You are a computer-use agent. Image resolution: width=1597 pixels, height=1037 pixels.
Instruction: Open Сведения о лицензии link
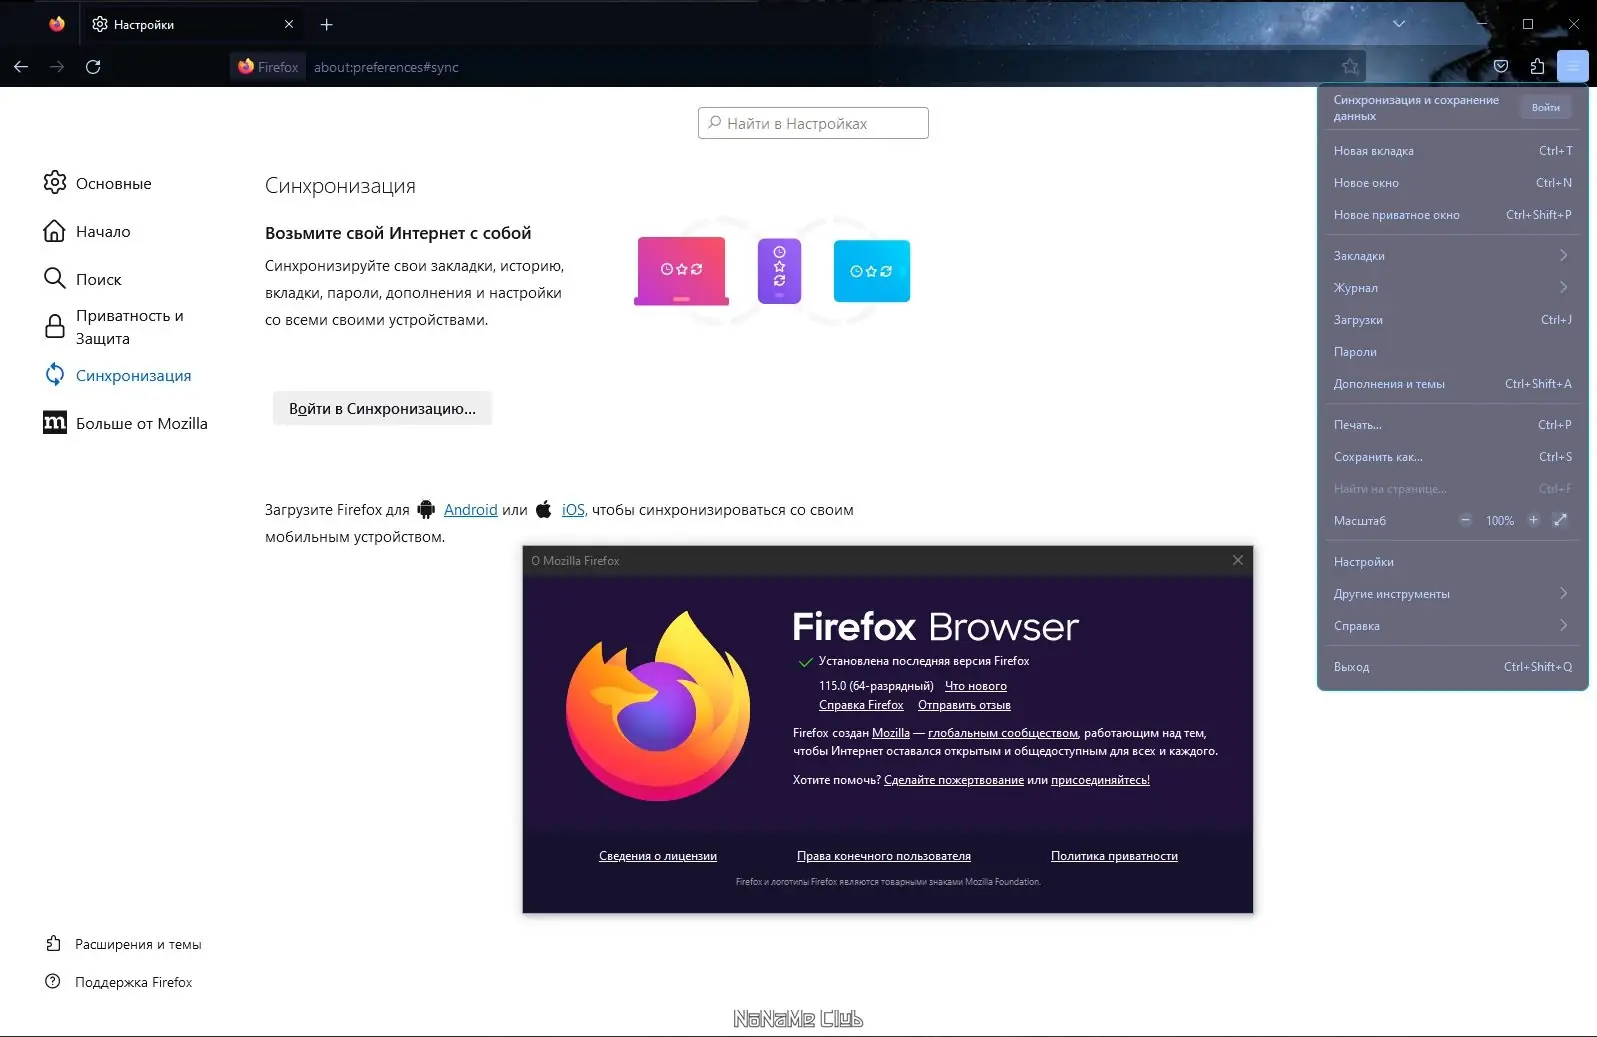658,856
